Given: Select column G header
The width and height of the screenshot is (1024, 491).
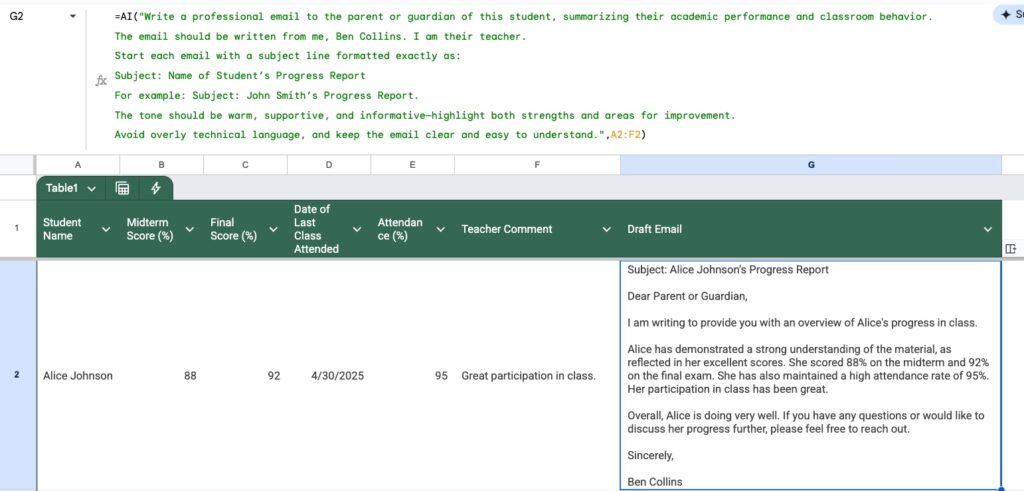Looking at the screenshot, I should 810,165.
